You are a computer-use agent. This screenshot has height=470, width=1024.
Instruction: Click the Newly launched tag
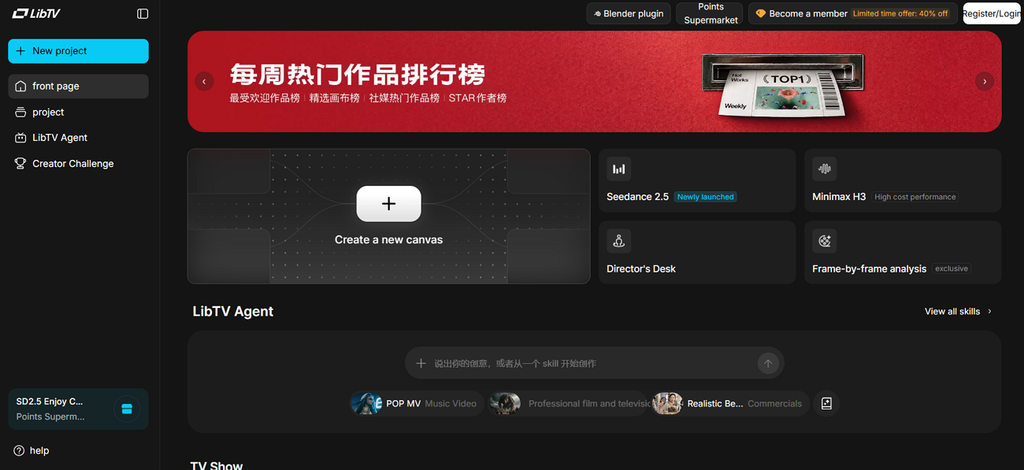pos(705,196)
